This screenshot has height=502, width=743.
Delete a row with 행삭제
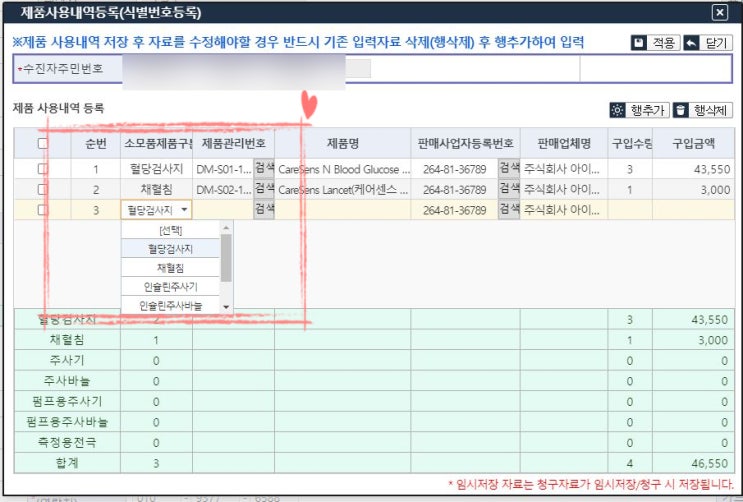pyautogui.click(x=702, y=110)
